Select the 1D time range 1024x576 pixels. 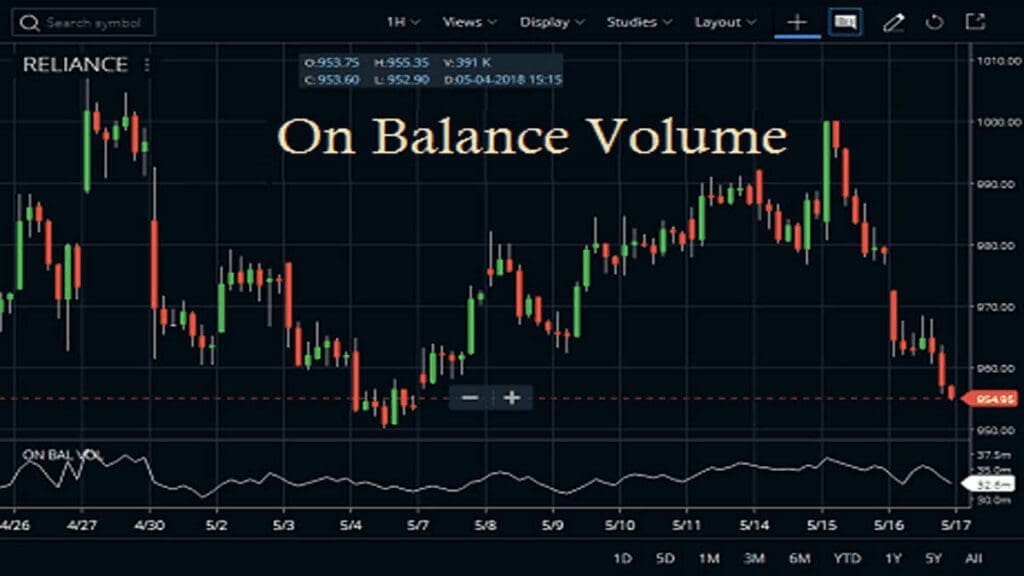622,558
